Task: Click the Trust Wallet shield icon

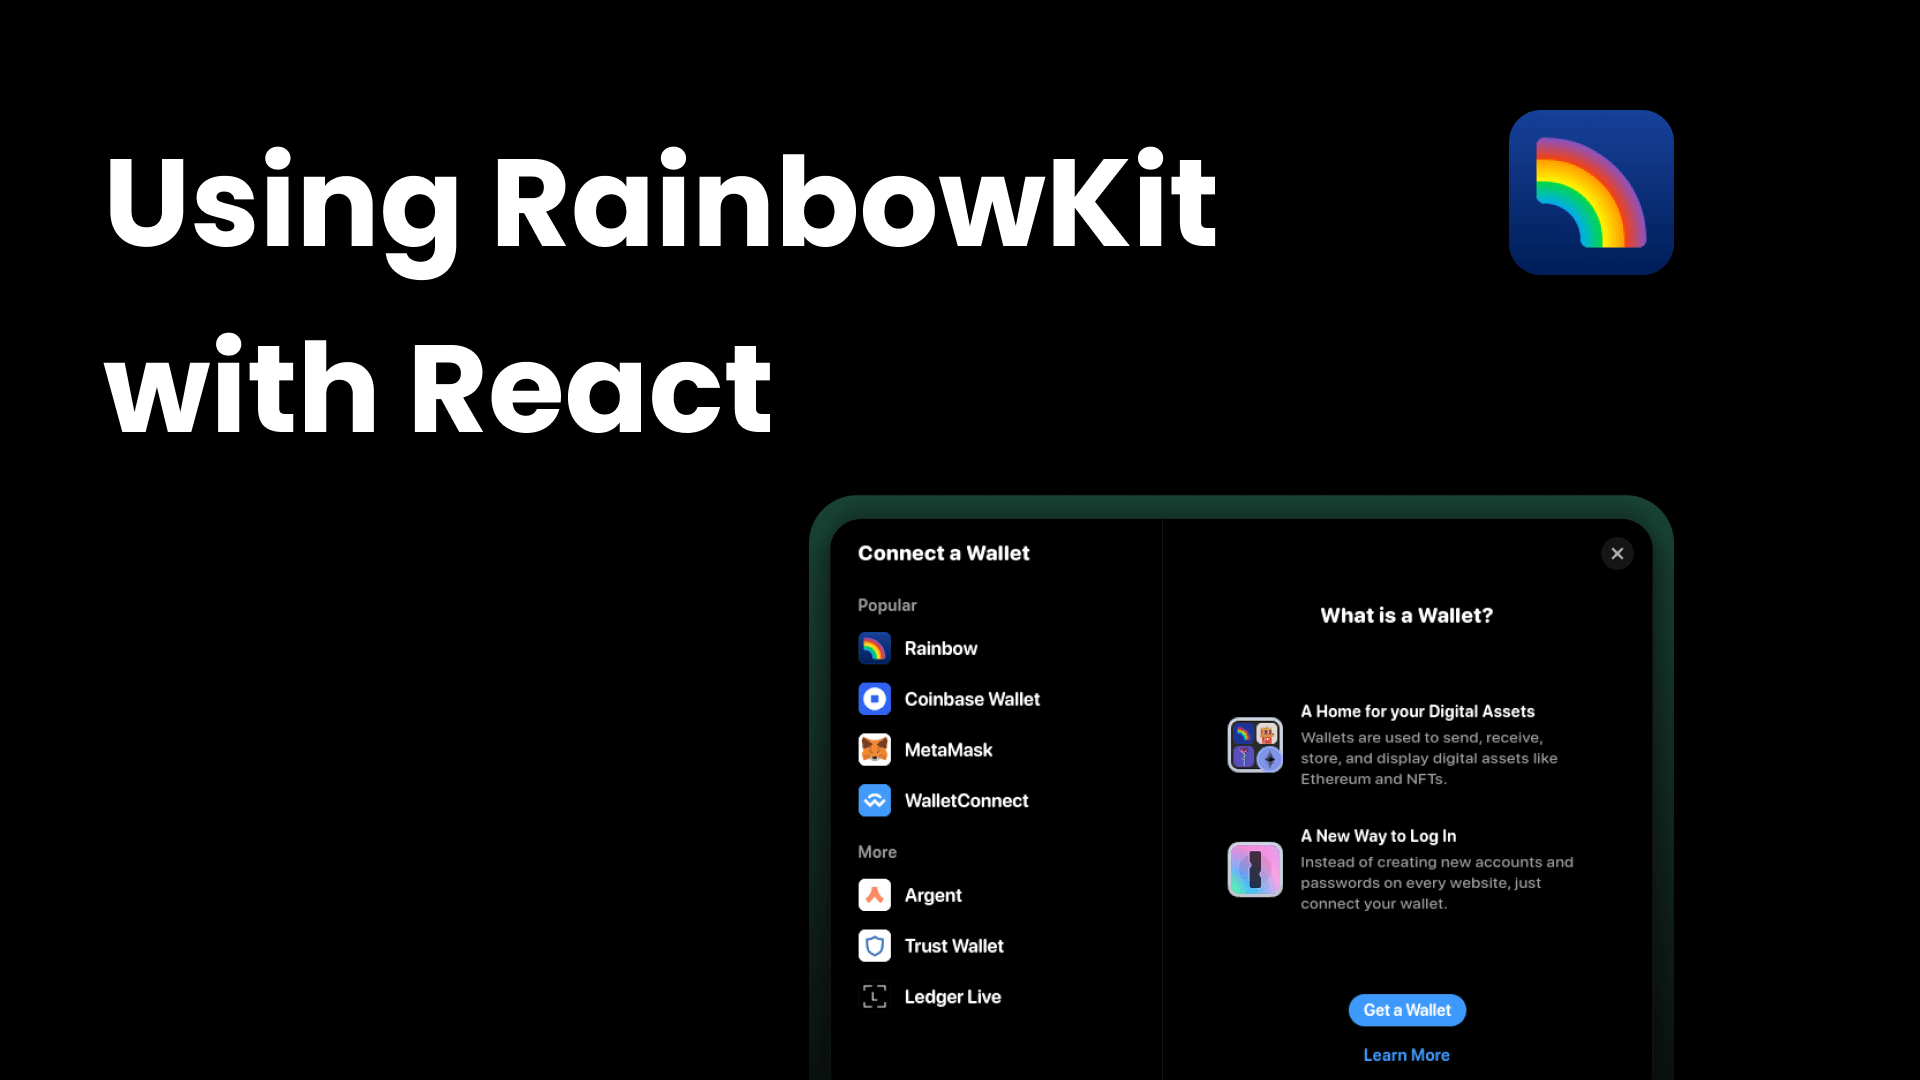Action: (874, 946)
